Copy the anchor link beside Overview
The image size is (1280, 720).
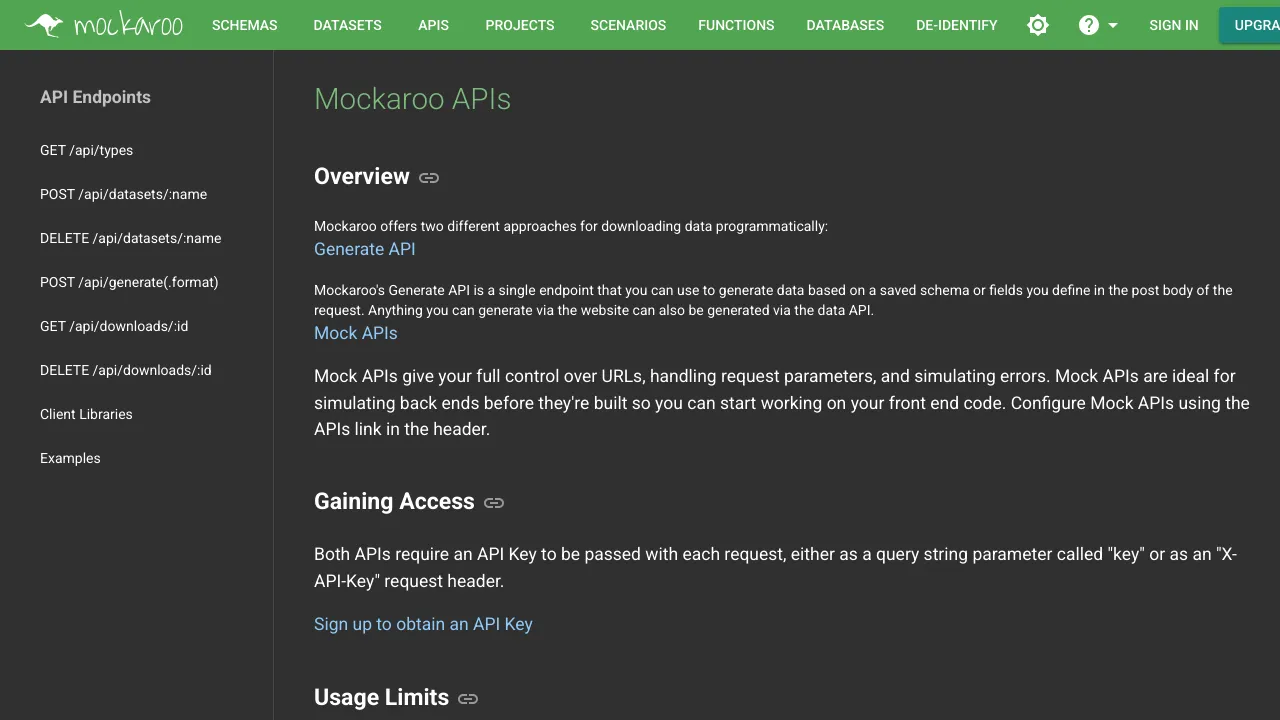[x=429, y=178]
